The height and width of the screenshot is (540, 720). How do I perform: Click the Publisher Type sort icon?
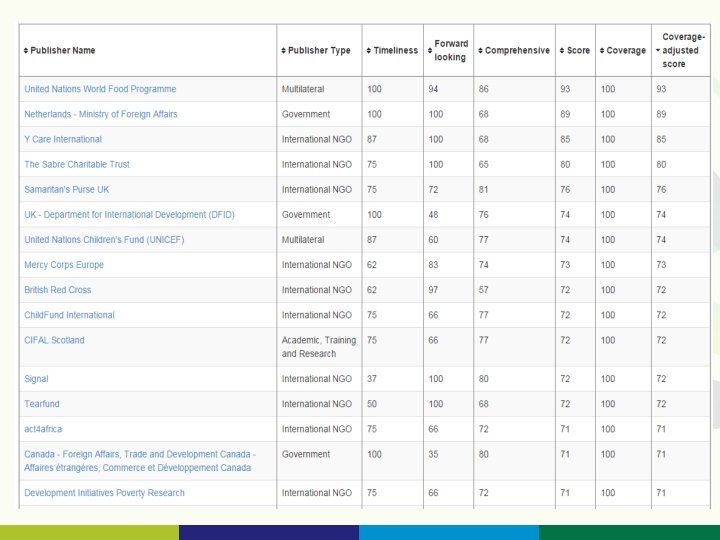[283, 51]
